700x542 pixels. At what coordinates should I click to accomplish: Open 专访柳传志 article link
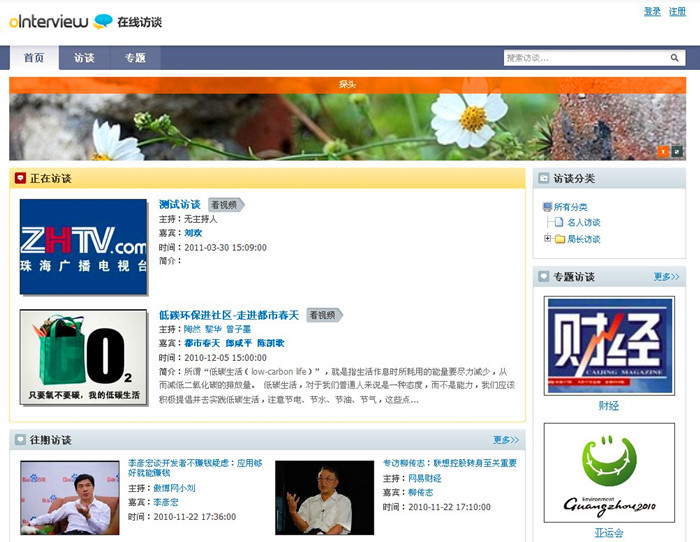[450, 463]
